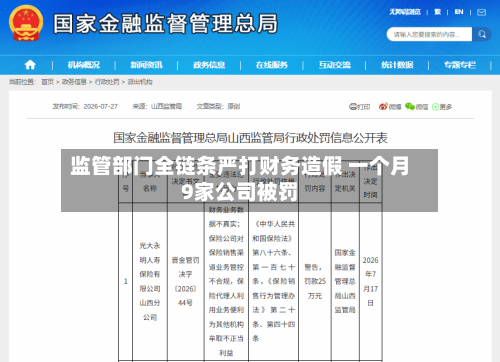Go to 派出机构 breadcrumb link

140,82
